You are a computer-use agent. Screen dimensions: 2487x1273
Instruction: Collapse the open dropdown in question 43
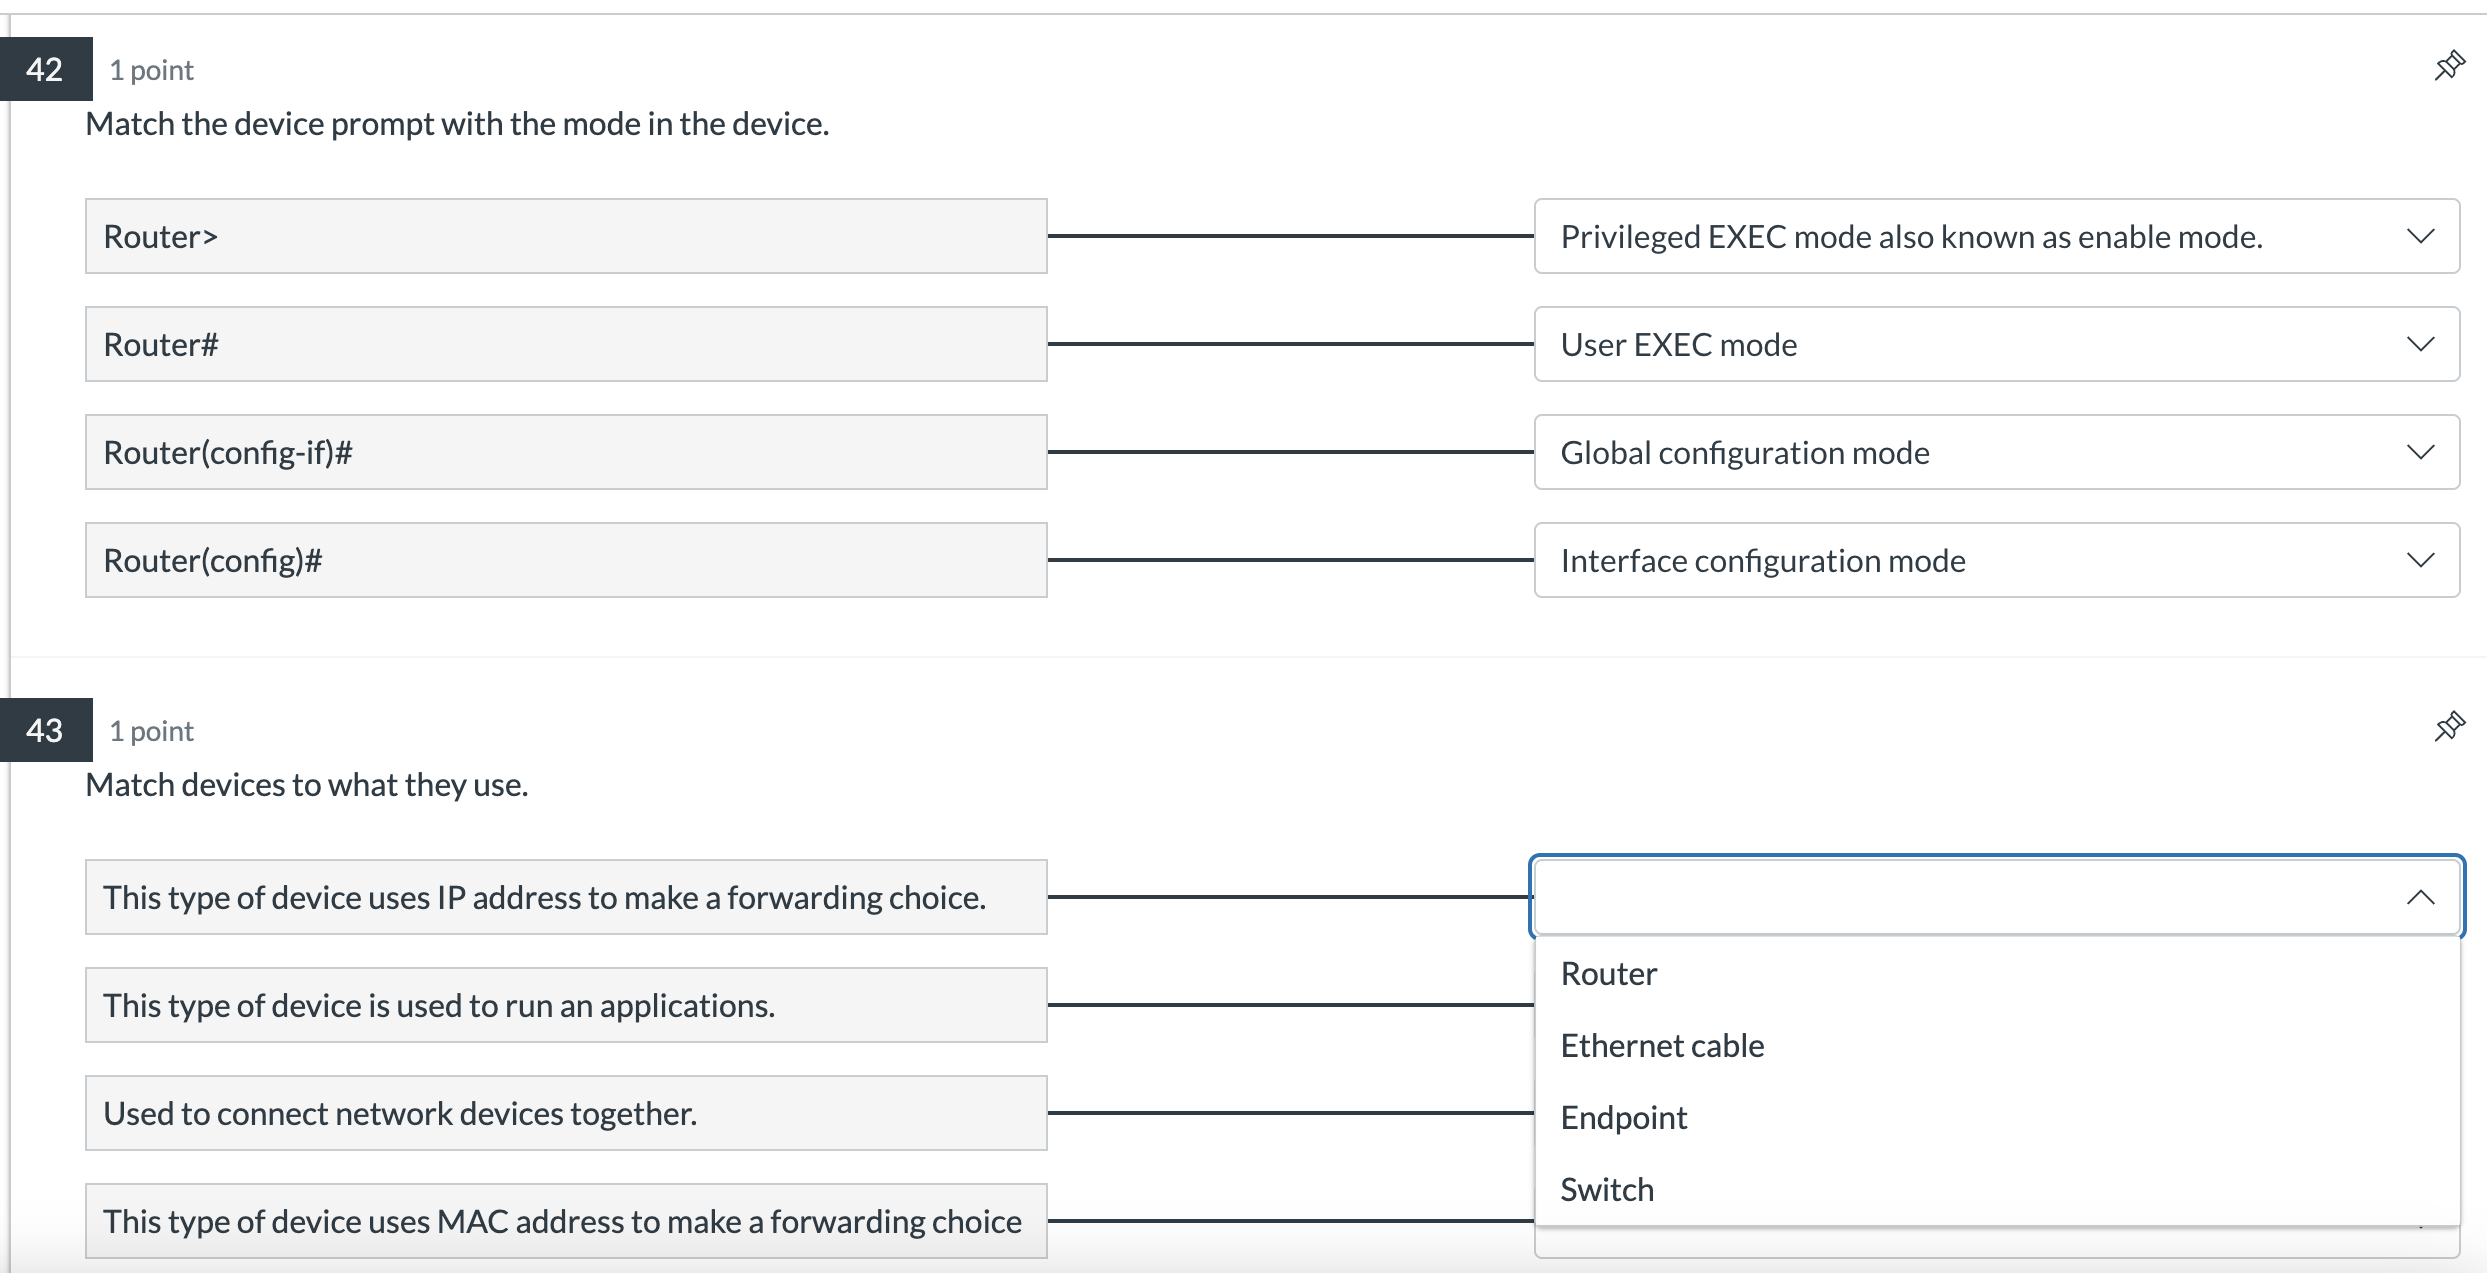pos(2421,897)
